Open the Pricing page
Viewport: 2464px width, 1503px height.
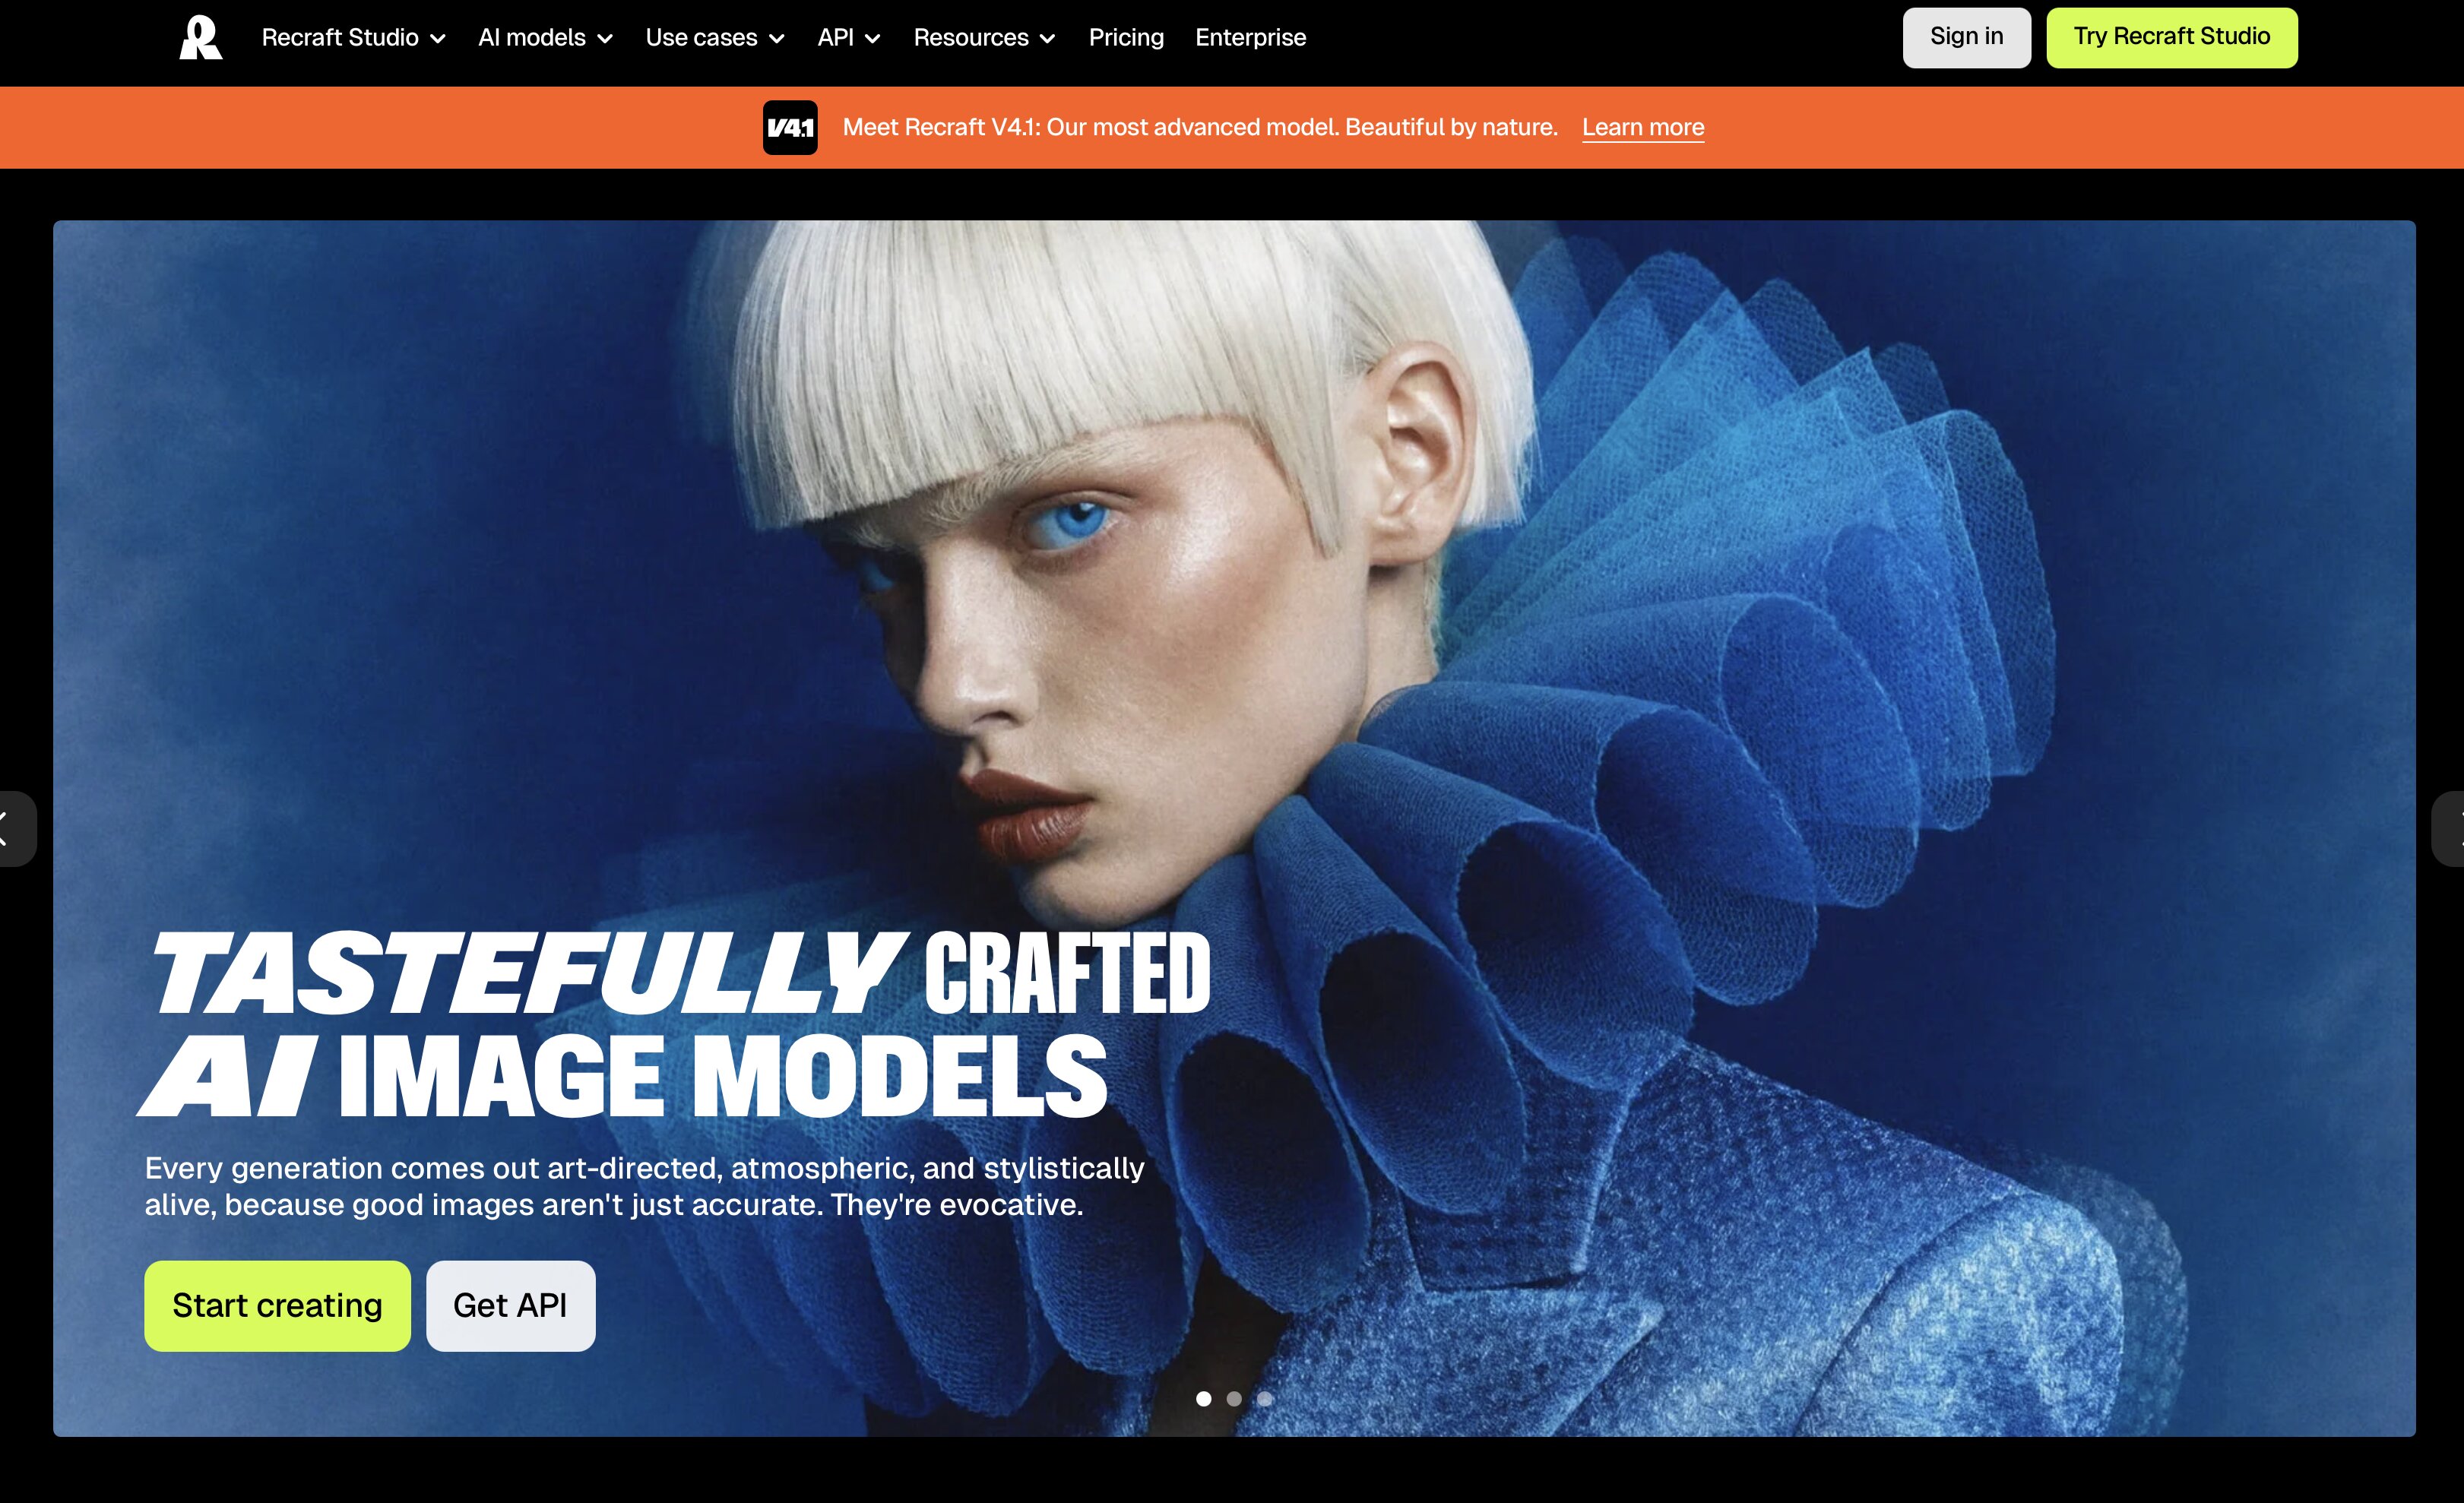click(1126, 38)
